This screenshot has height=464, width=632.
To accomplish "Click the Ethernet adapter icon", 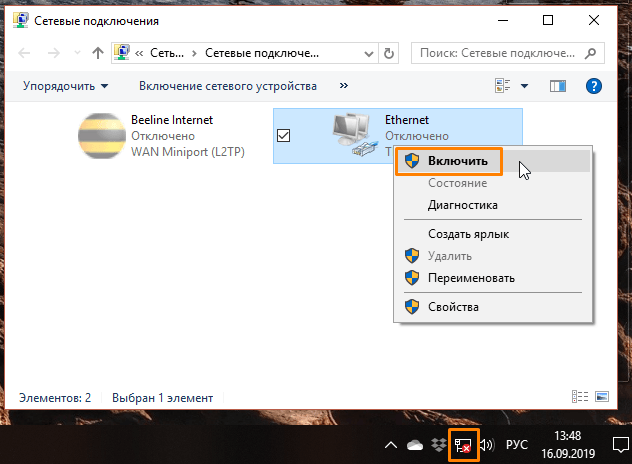I will [x=356, y=134].
